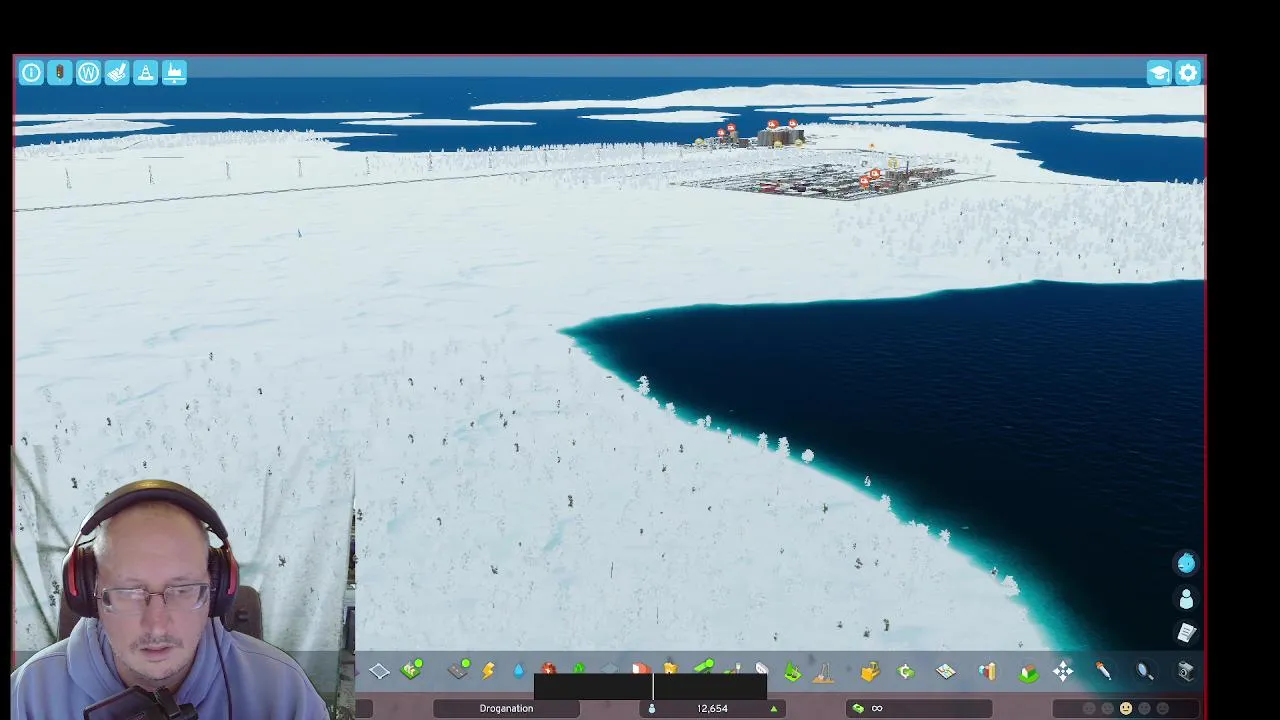Viewport: 1280px width, 720px height.
Task: Open the monuments yellow icon
Action: click(x=670, y=669)
